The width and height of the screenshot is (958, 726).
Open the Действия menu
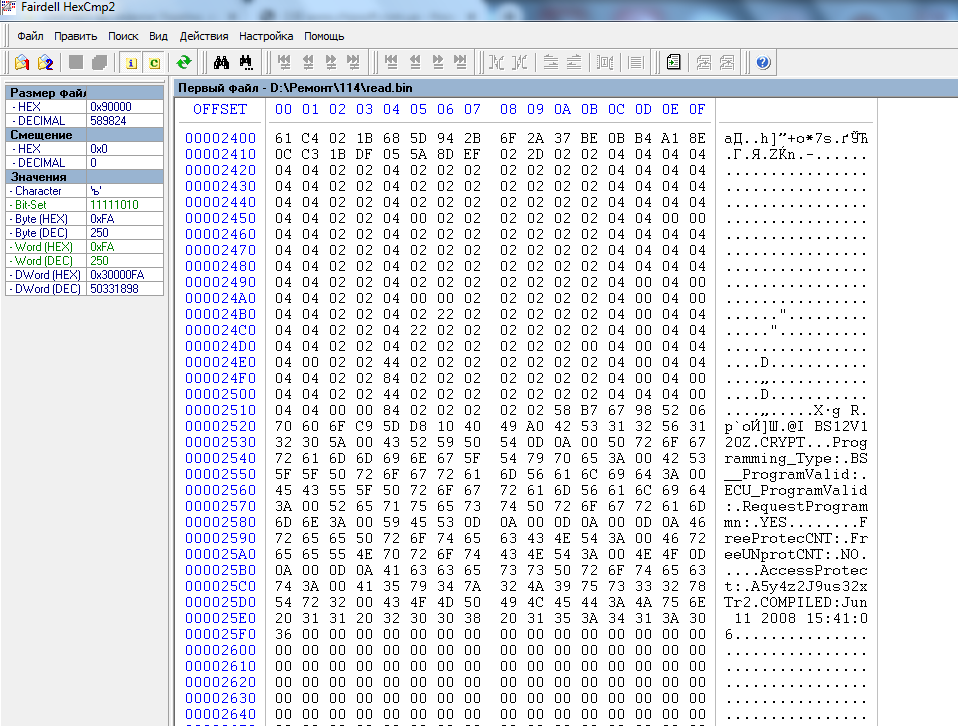click(204, 35)
